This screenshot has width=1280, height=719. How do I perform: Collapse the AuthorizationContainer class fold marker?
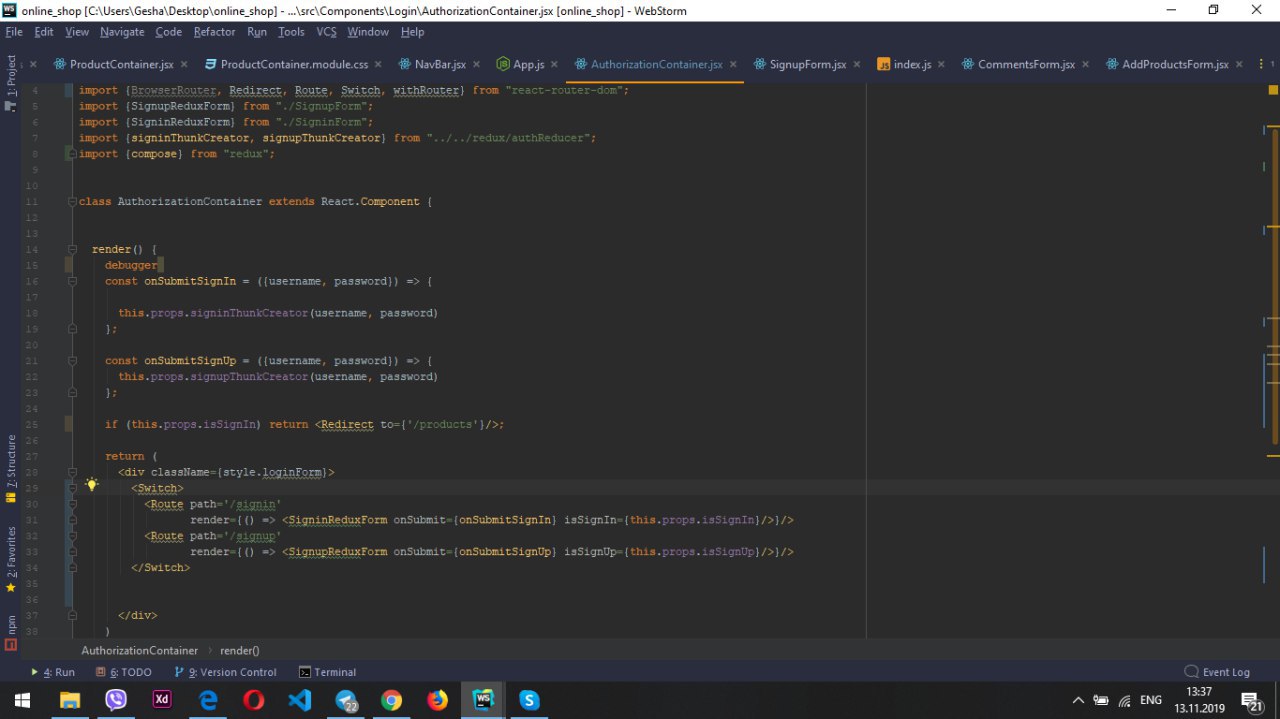[x=71, y=202]
